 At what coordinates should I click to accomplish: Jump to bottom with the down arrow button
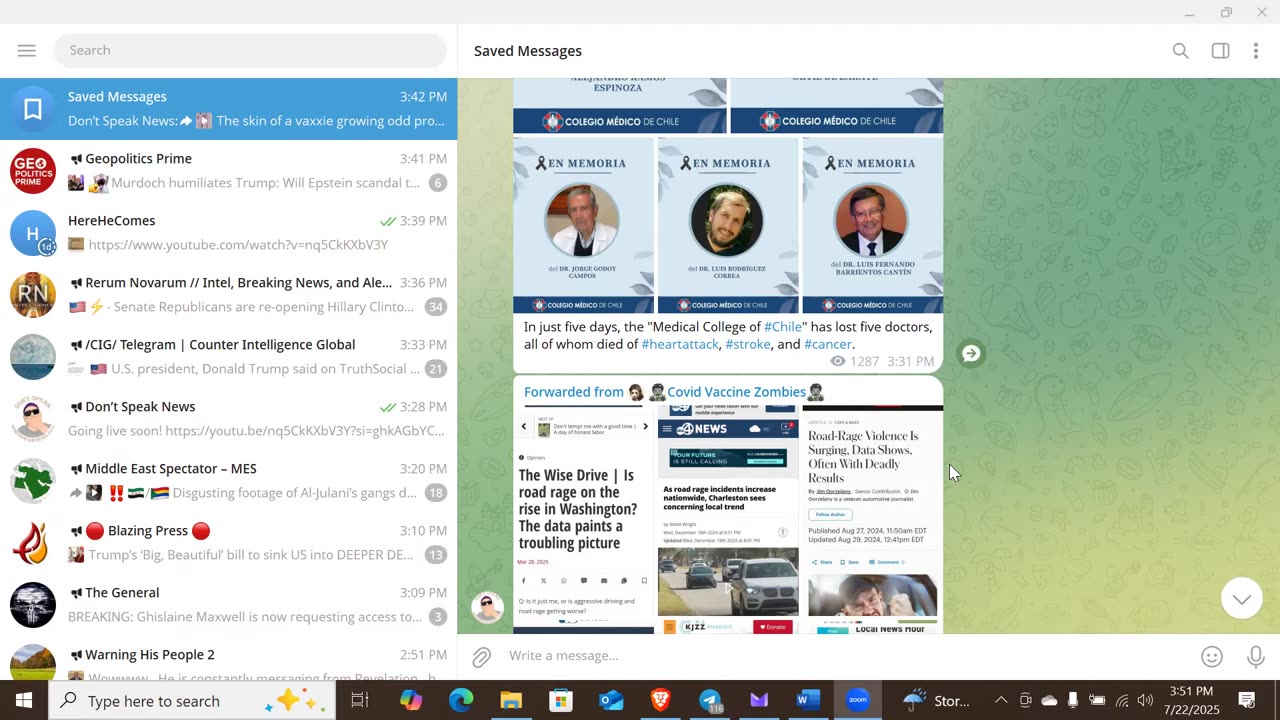pyautogui.click(x=1241, y=598)
